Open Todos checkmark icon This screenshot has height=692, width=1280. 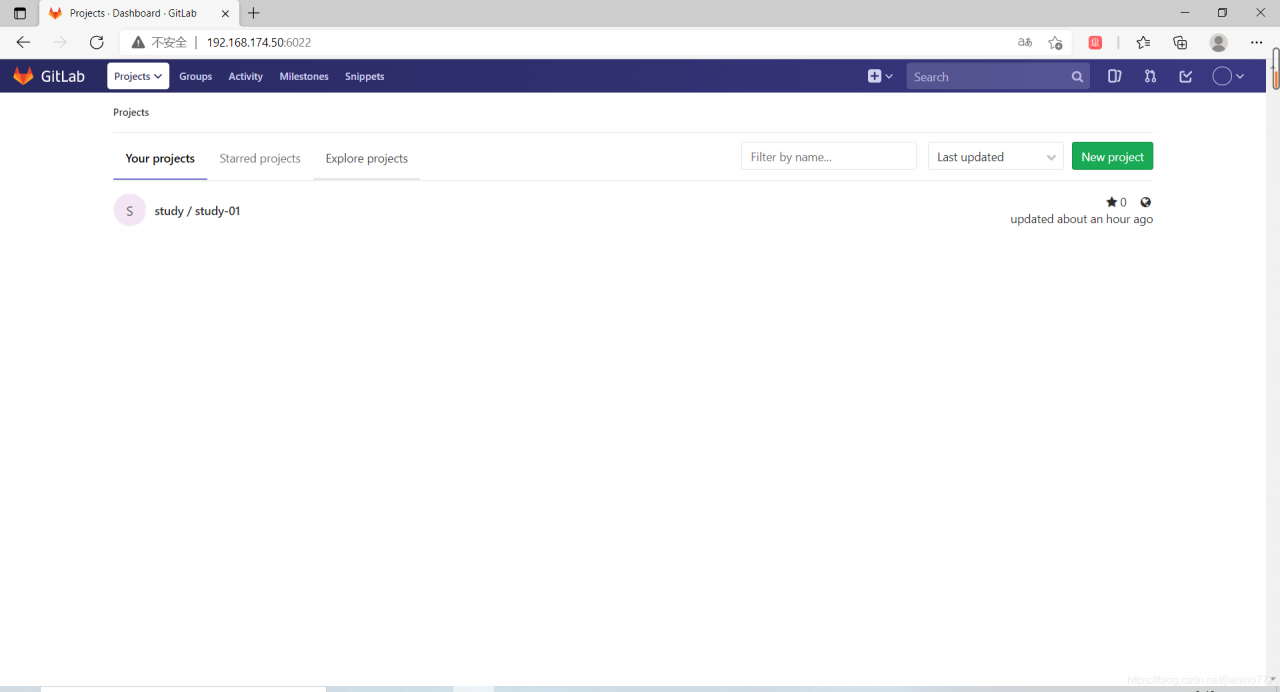[1186, 76]
